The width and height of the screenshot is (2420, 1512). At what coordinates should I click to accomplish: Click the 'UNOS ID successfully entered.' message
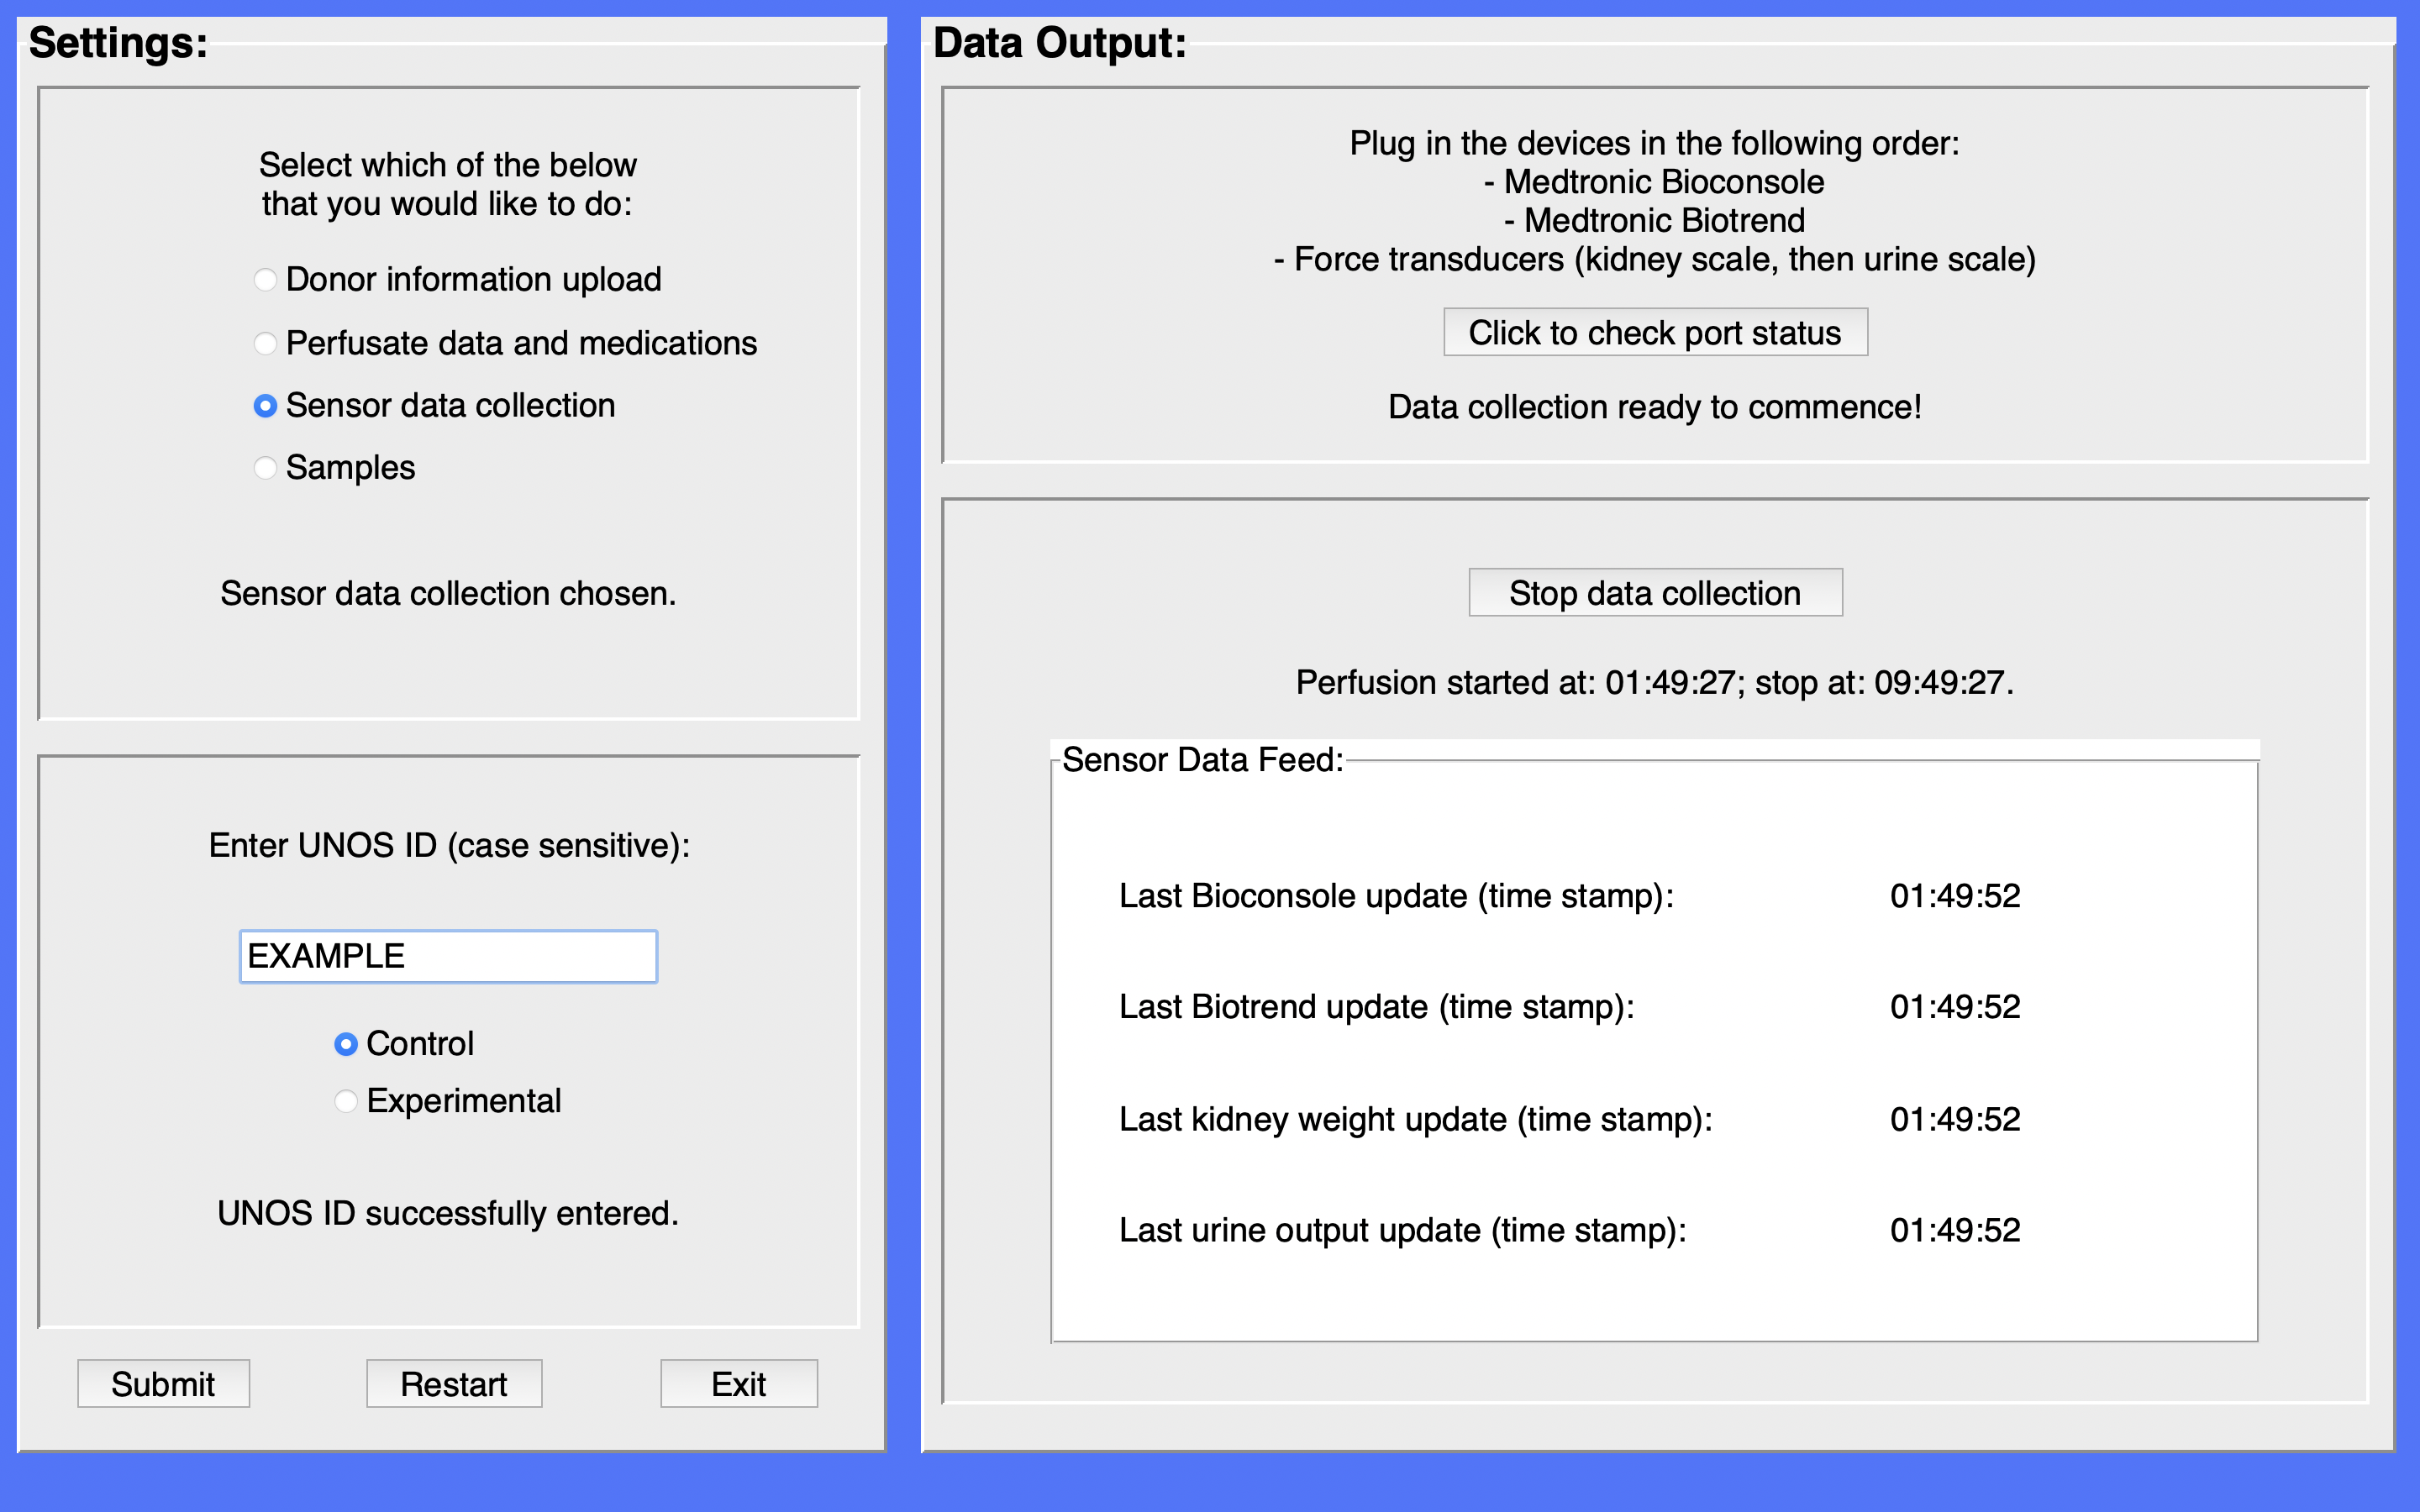tap(448, 1213)
